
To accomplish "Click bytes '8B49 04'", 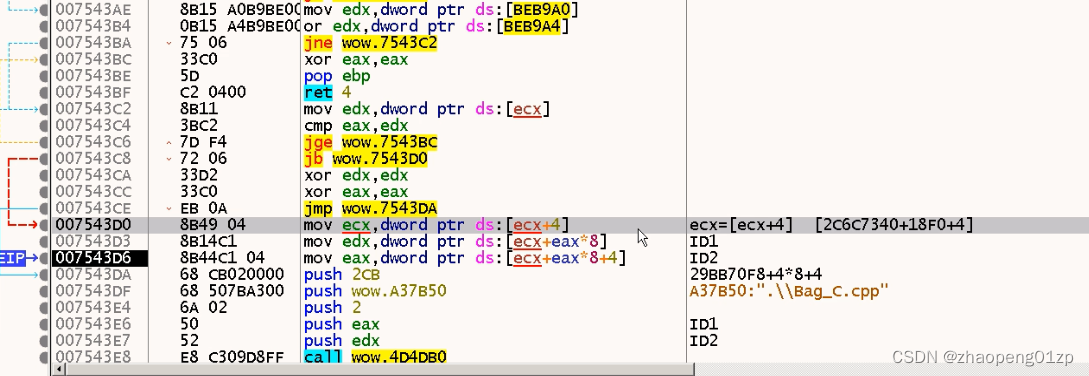I will tap(212, 225).
